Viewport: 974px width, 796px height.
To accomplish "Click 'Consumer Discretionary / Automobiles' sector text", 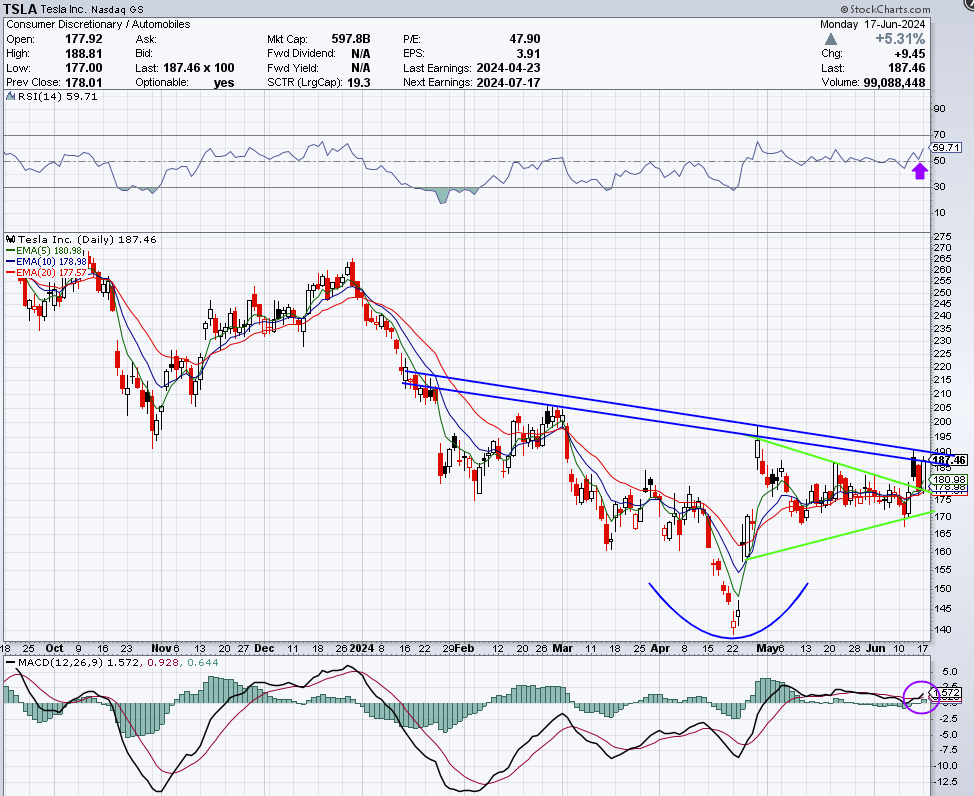I will 98,24.
